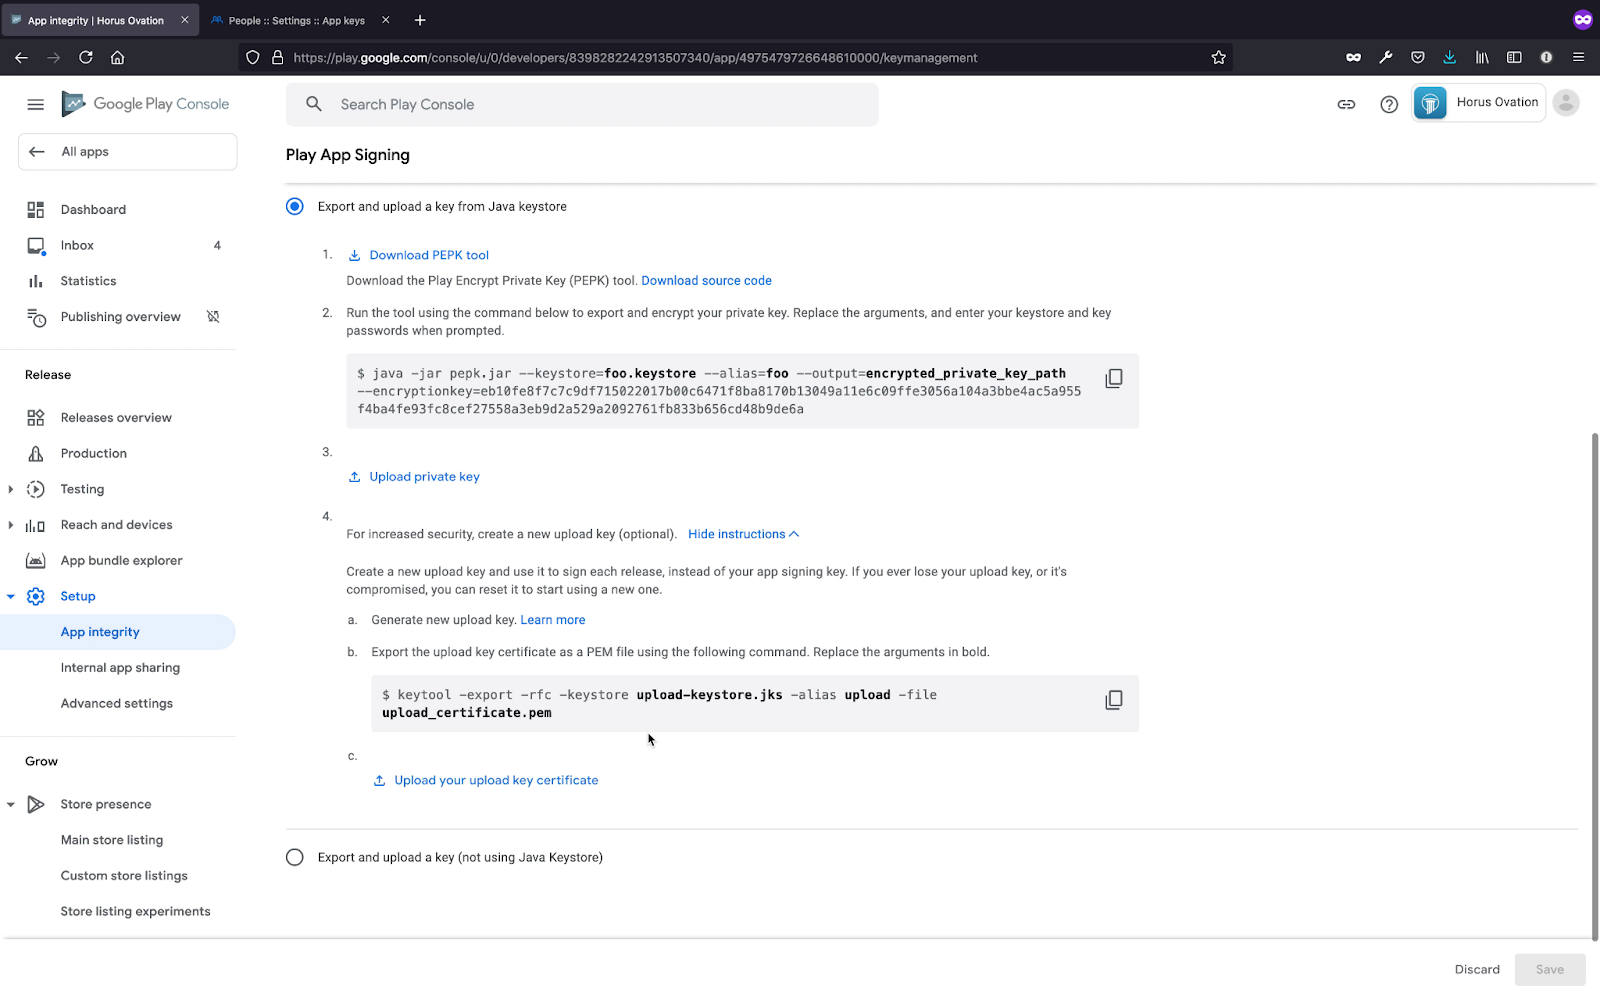Click the Grow section label
The image size is (1600, 1000).
tap(41, 761)
